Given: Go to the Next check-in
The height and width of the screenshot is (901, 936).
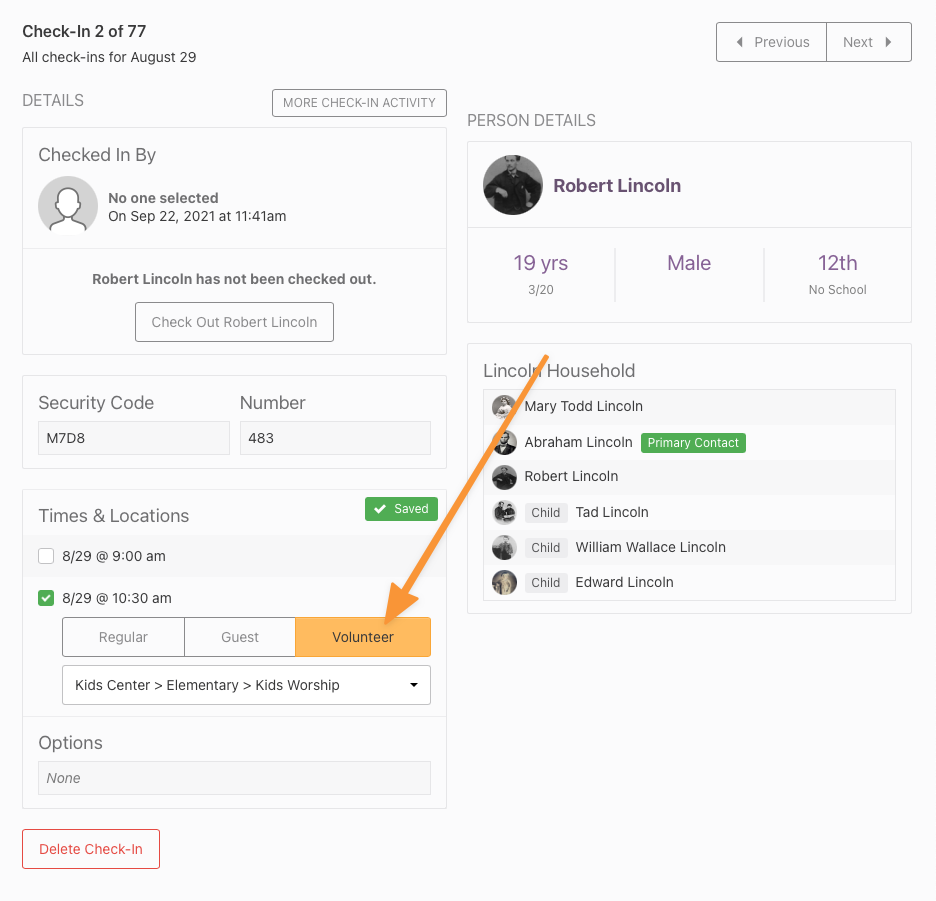Looking at the screenshot, I should coord(869,42).
